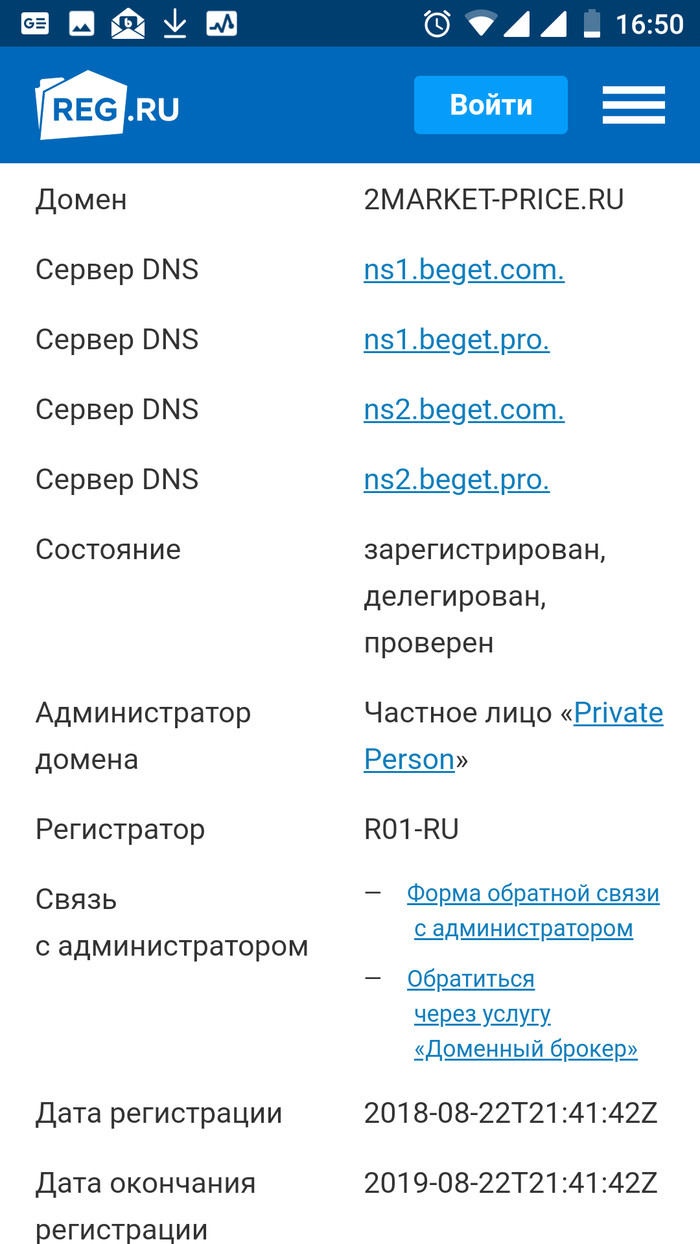Click the REG.RU logo

click(107, 105)
